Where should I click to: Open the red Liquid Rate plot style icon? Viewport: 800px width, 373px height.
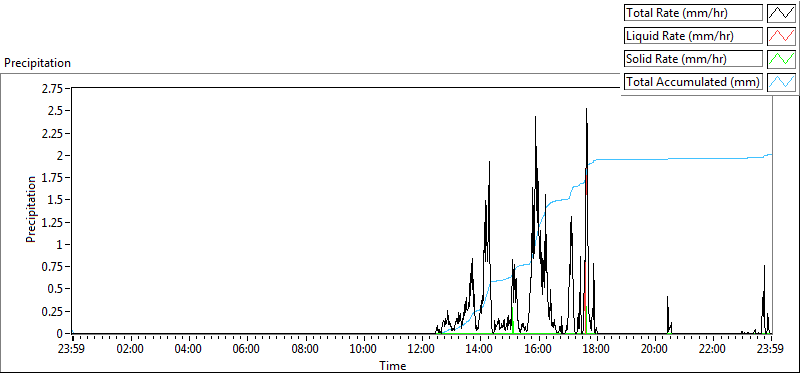coord(782,36)
